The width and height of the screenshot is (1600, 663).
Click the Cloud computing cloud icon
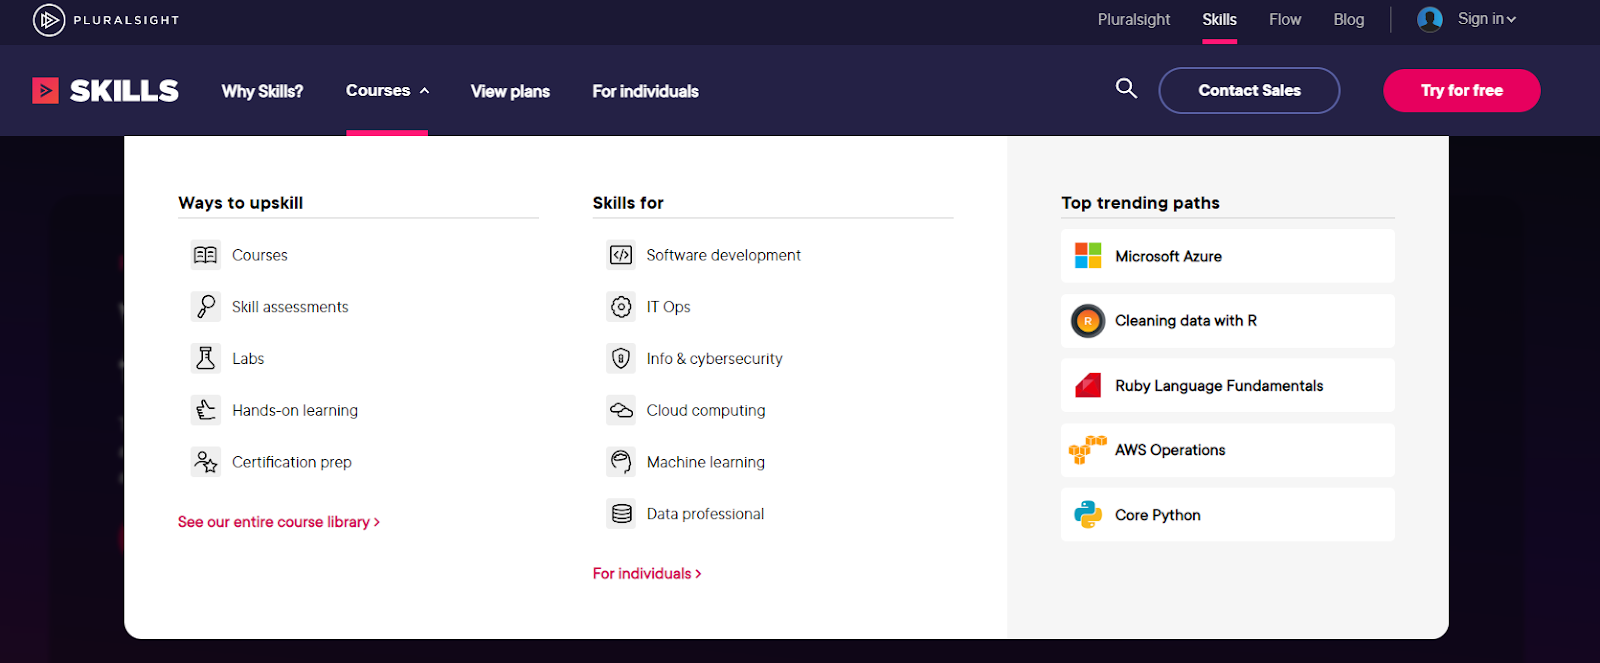(621, 410)
